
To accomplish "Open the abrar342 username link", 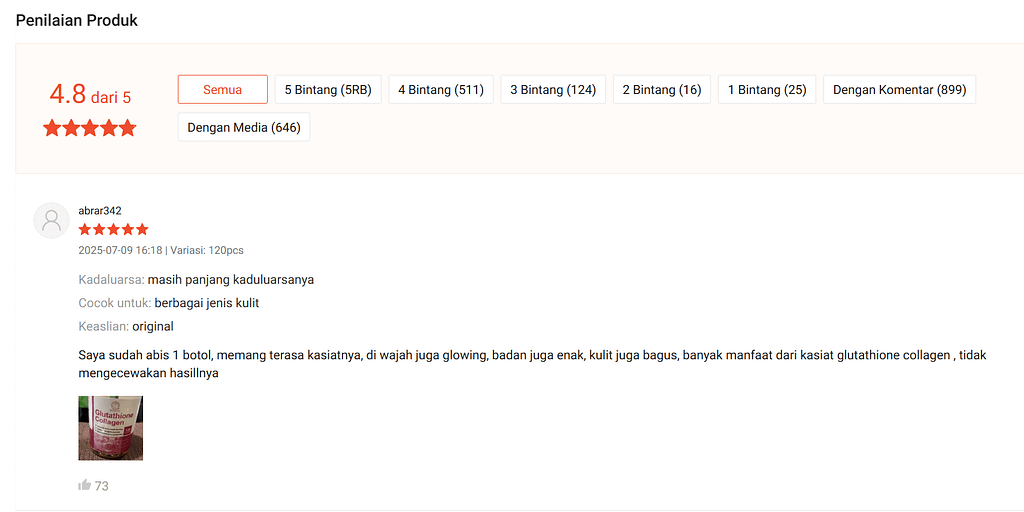I will (x=100, y=210).
